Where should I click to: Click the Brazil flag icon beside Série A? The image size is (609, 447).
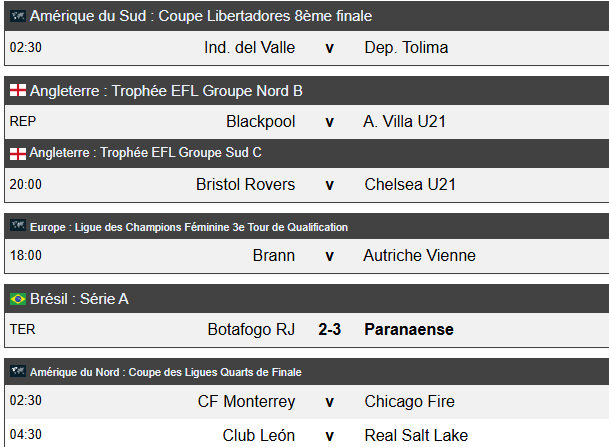[x=18, y=299]
